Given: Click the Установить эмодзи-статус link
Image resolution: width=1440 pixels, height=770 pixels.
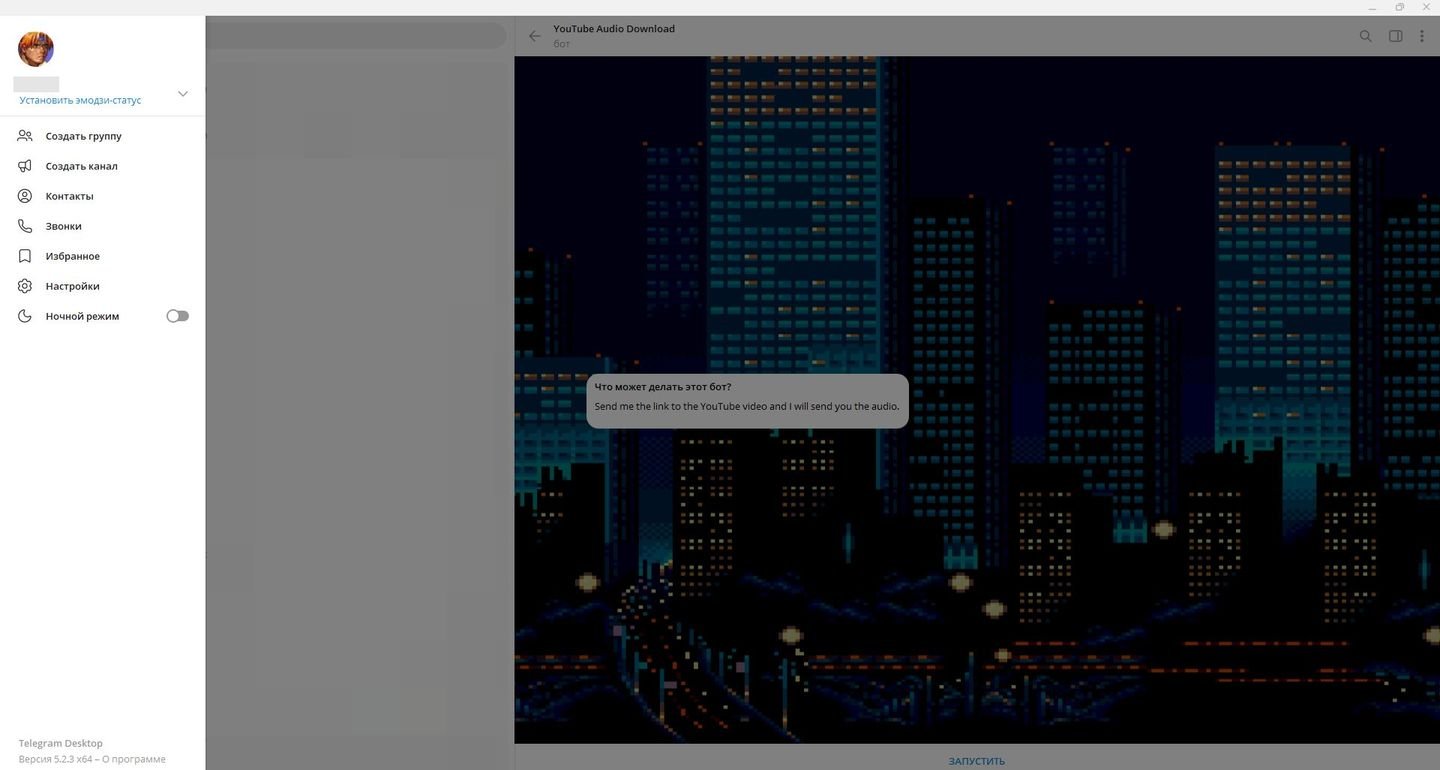Looking at the screenshot, I should pos(80,100).
